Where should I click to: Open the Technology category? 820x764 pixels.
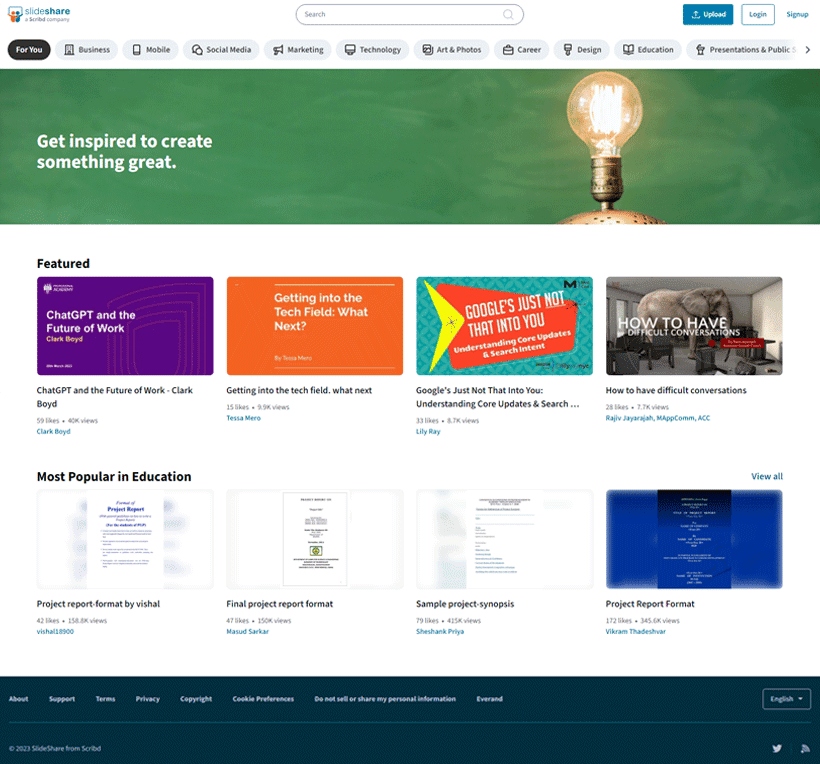point(373,50)
